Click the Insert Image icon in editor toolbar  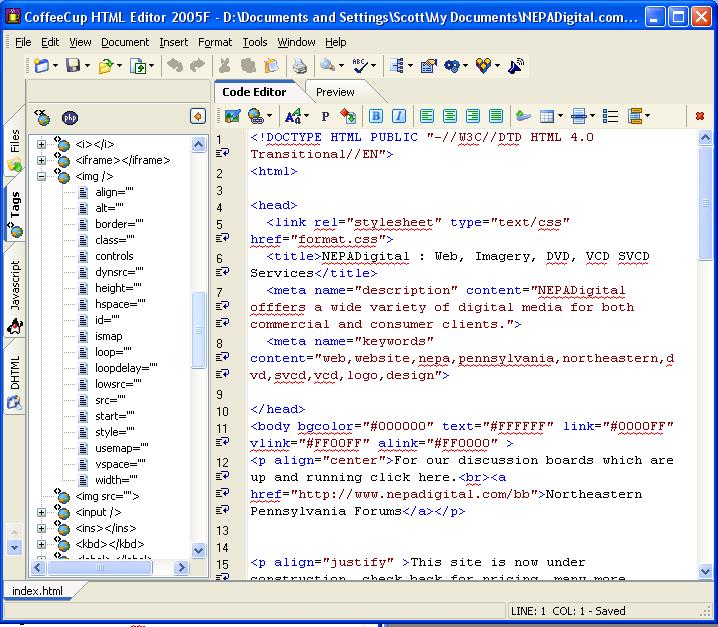pos(233,116)
